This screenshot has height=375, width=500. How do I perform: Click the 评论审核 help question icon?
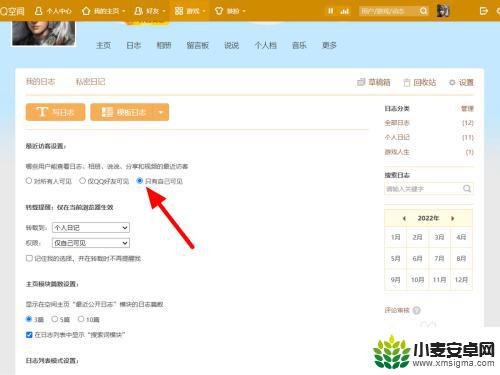416,310
